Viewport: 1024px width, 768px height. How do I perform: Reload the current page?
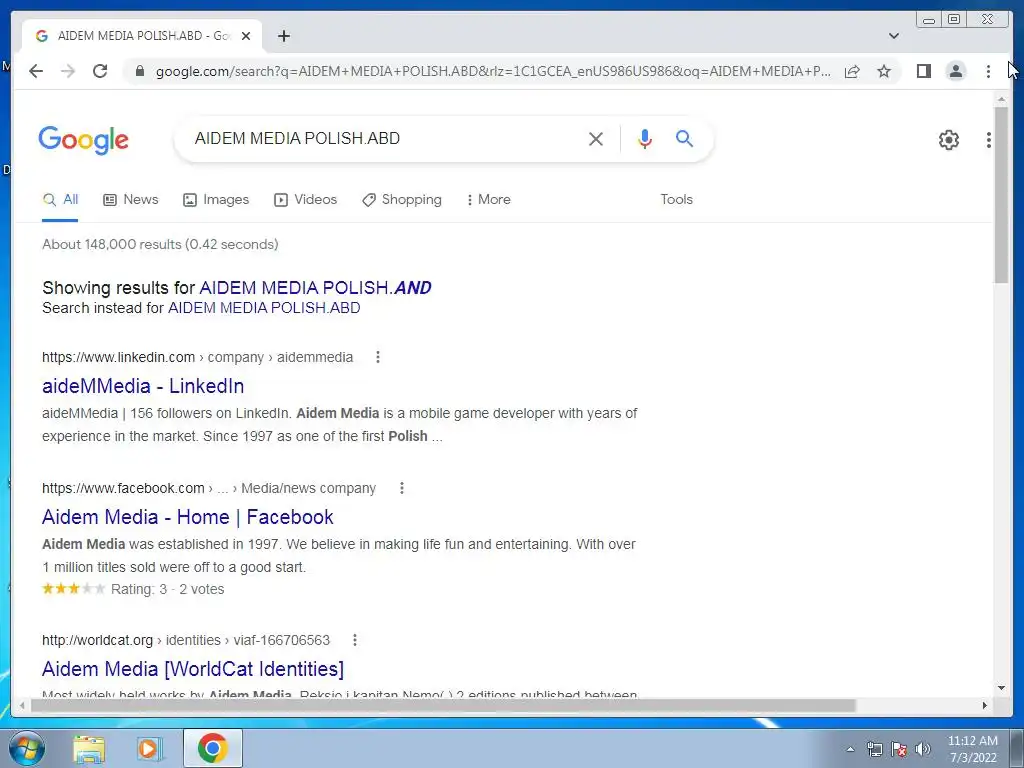coord(100,71)
